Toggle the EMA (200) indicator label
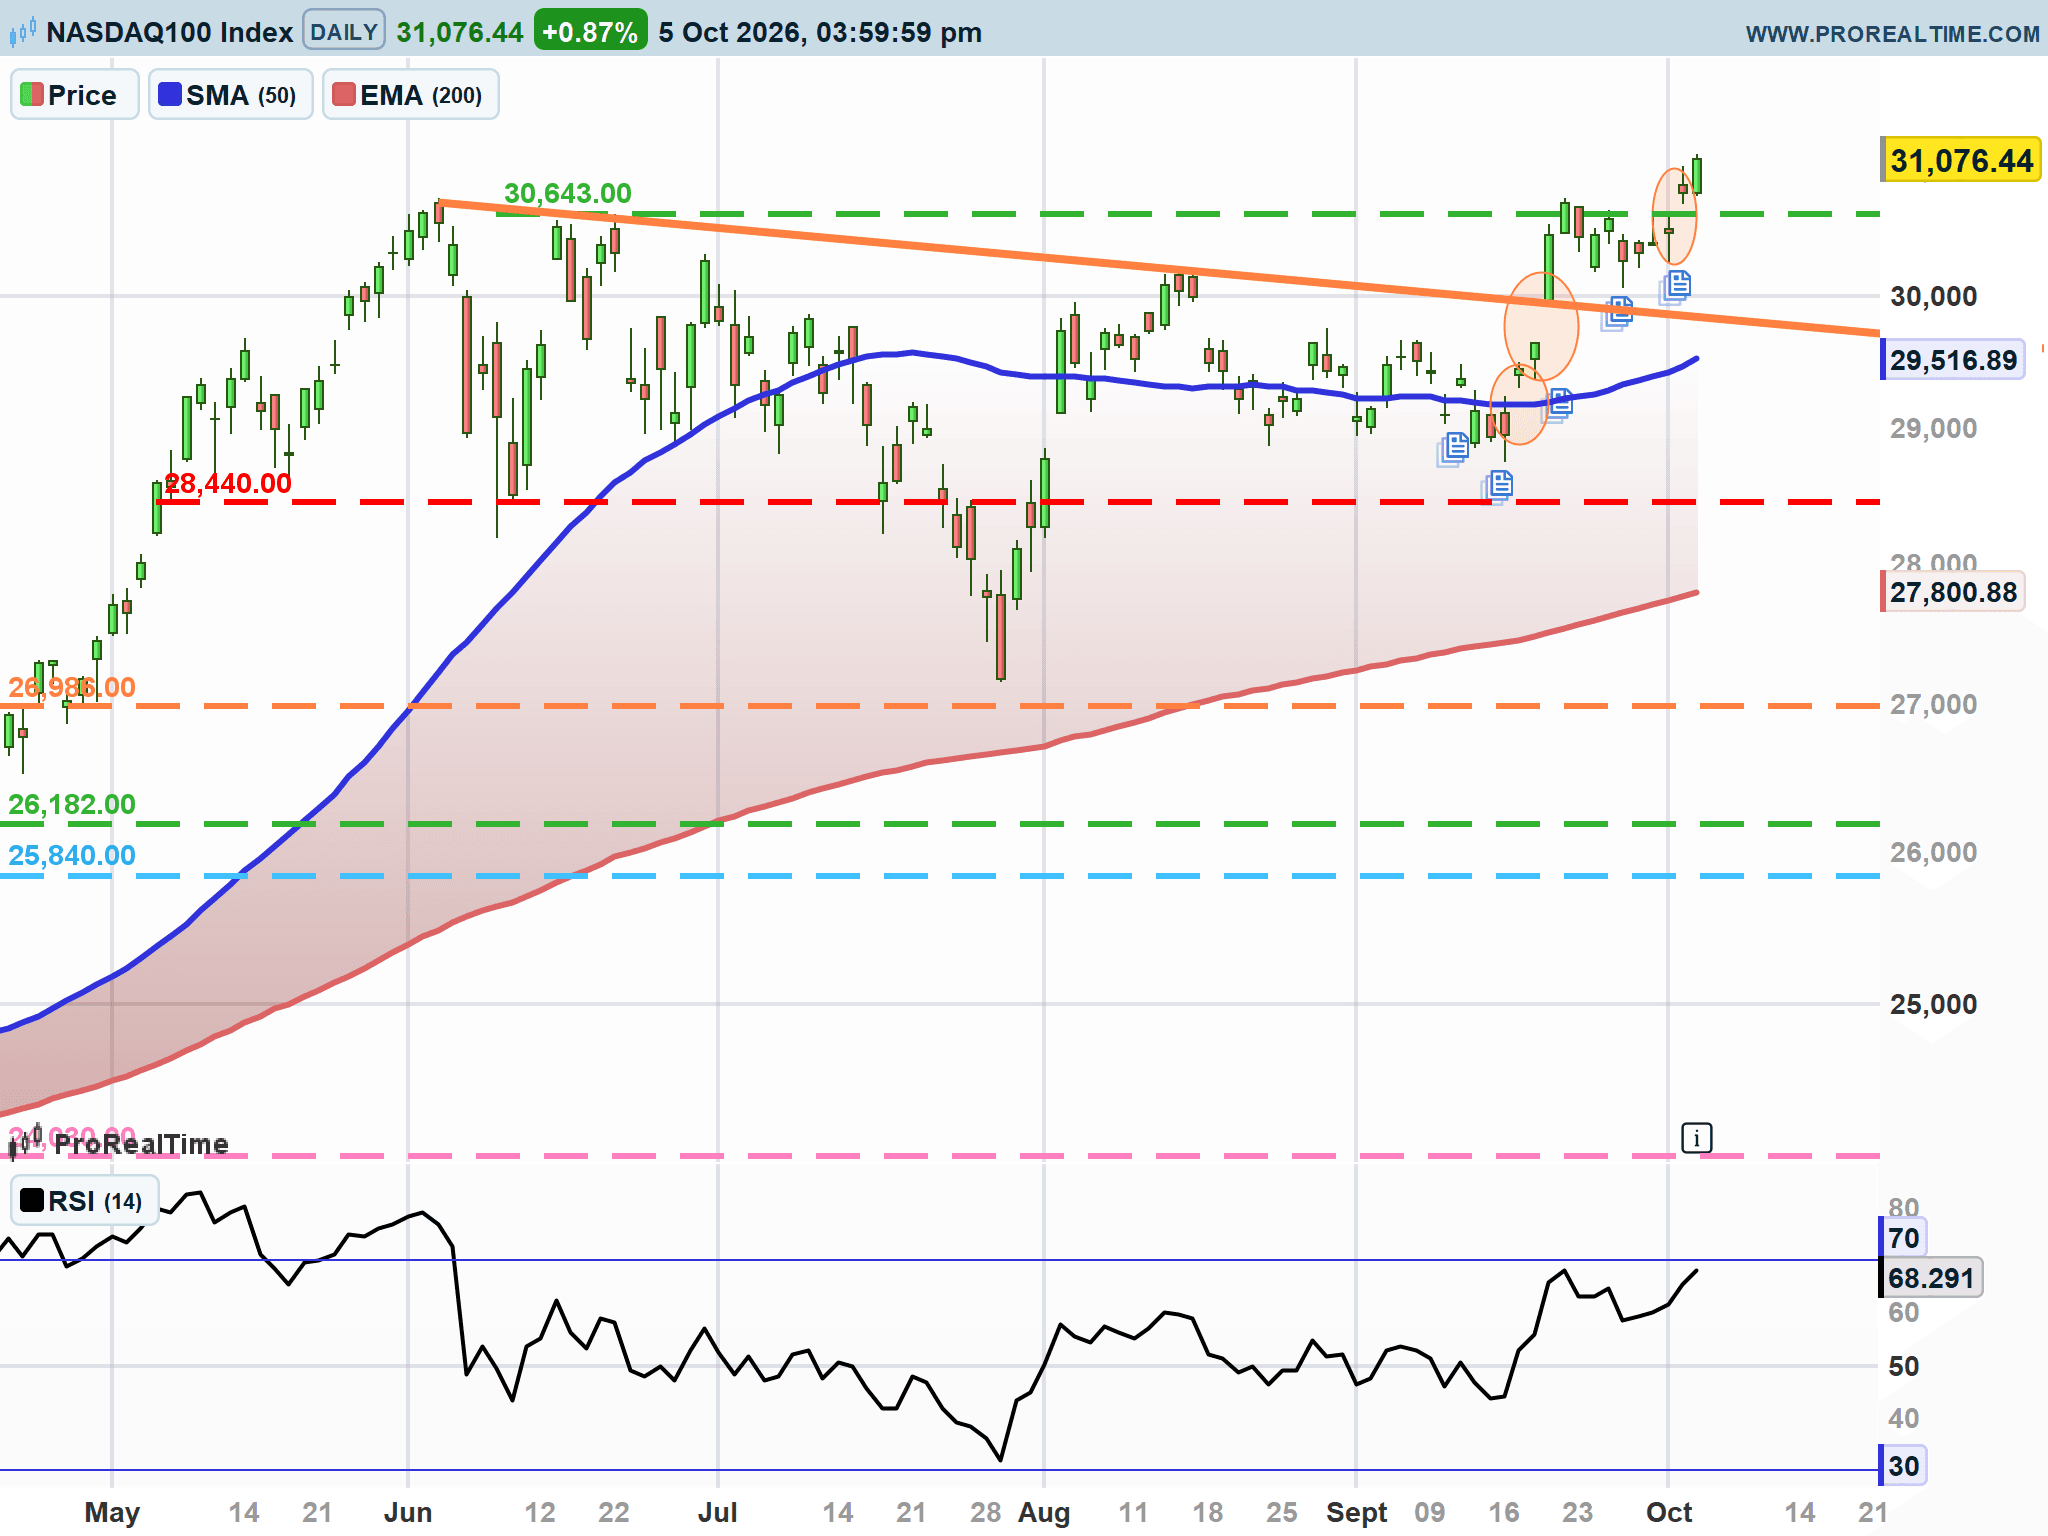 pyautogui.click(x=421, y=95)
